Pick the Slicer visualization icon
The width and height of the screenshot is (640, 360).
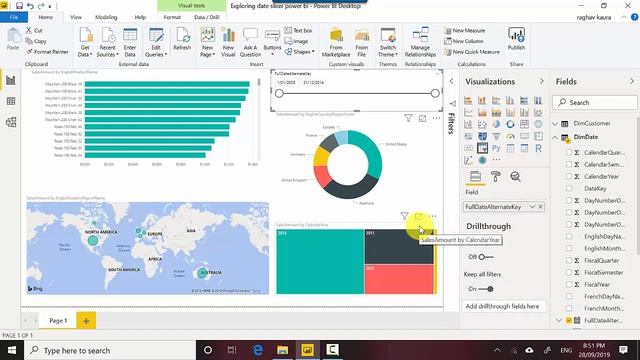482,148
